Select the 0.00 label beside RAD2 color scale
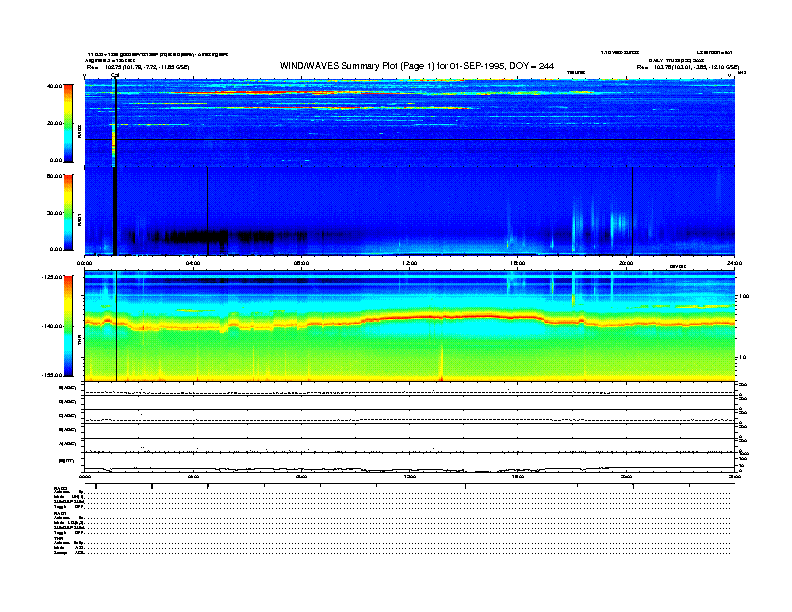This screenshot has width=792, height=612. tap(55, 160)
